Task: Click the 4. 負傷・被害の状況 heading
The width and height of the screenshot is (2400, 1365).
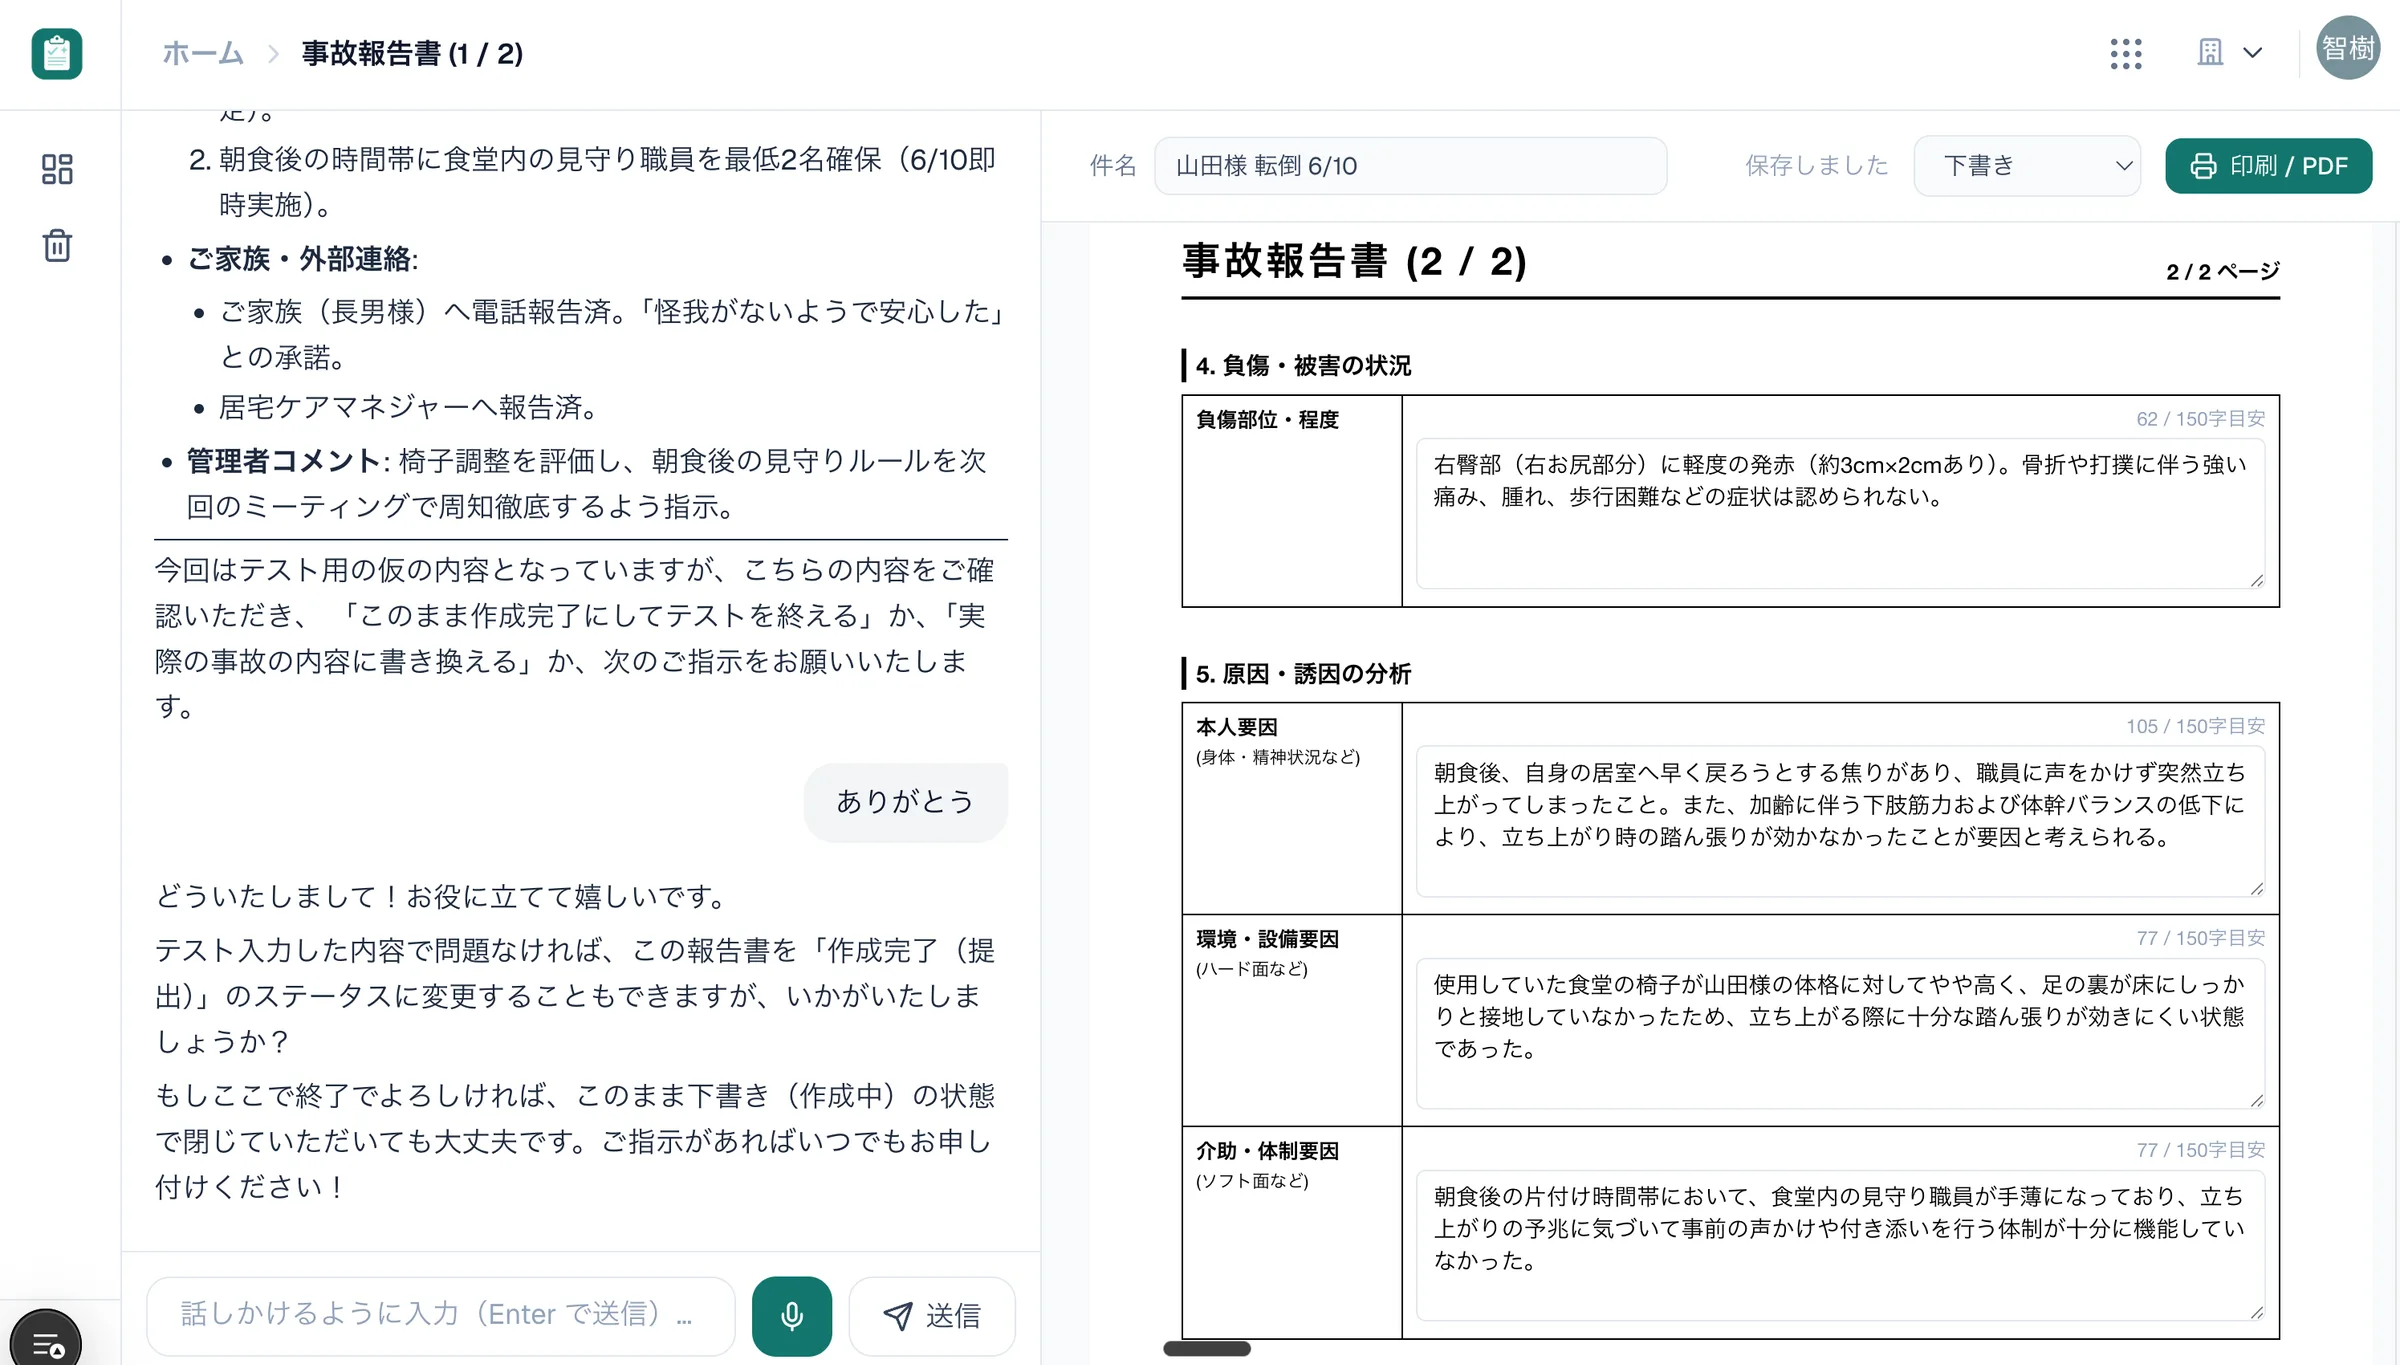Action: (1303, 366)
